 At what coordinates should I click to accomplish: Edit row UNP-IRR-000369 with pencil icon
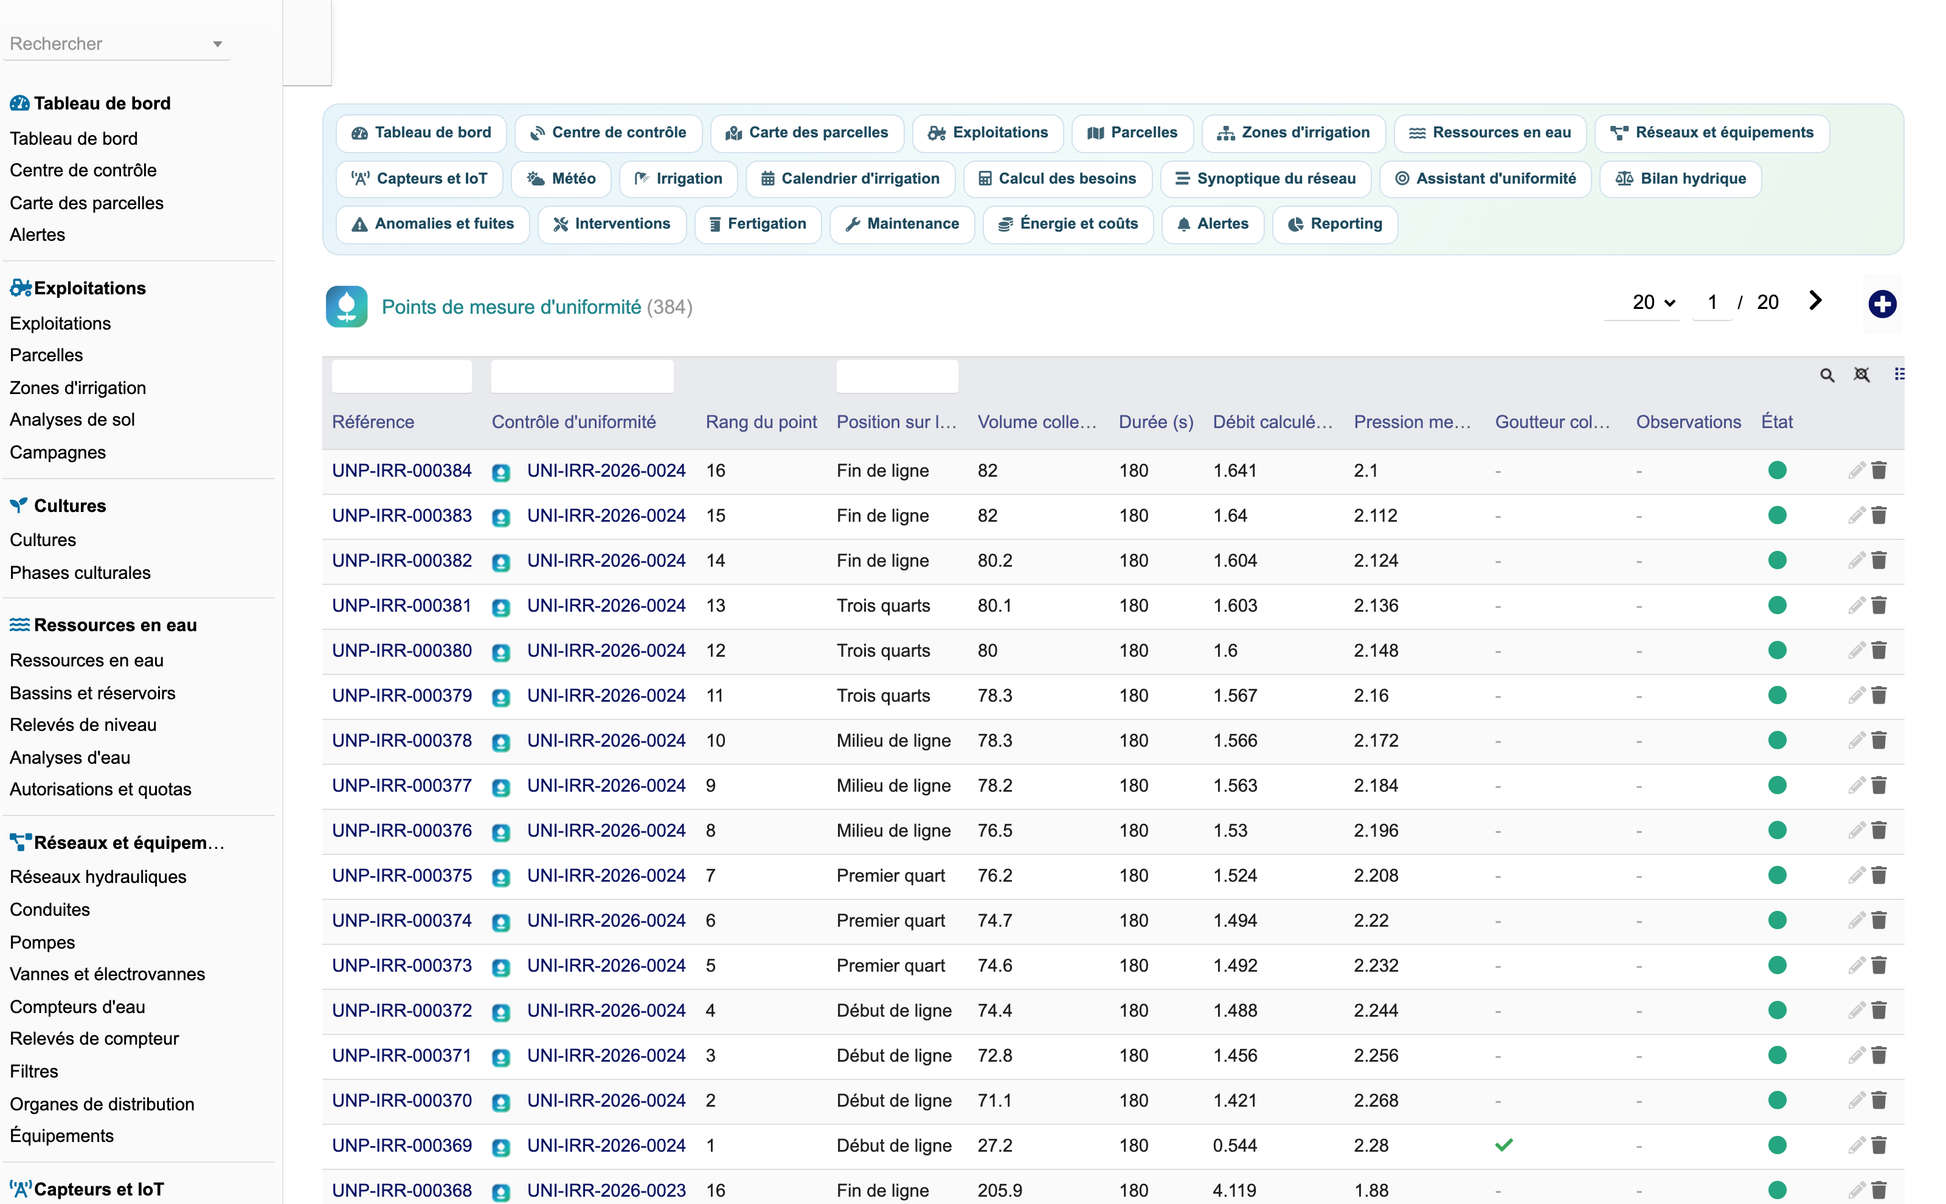coord(1856,1145)
